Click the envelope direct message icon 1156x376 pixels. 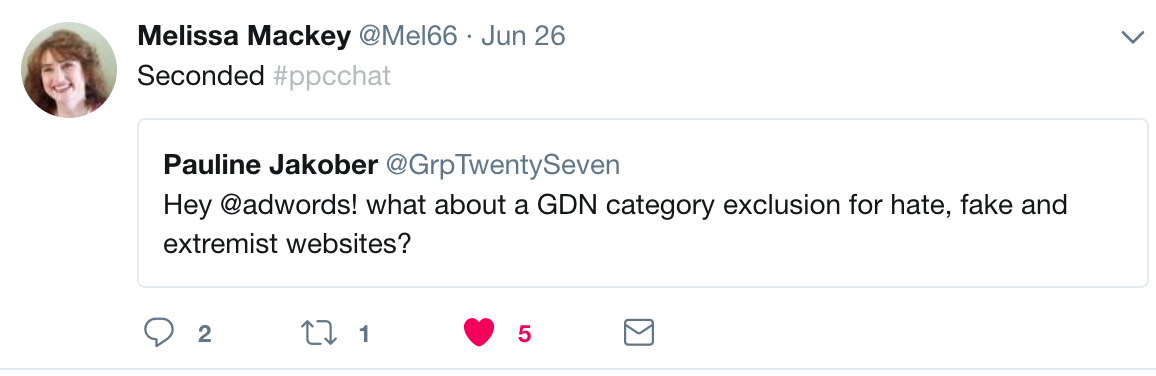coord(638,333)
